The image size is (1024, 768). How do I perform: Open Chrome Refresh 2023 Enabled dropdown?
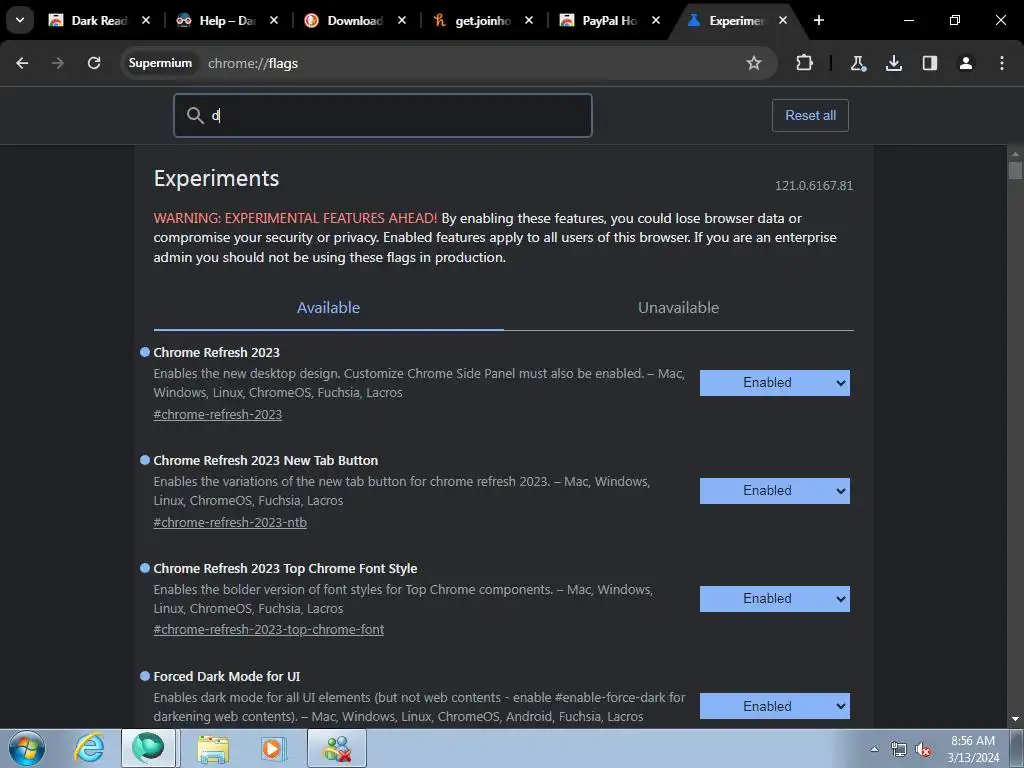click(x=775, y=383)
